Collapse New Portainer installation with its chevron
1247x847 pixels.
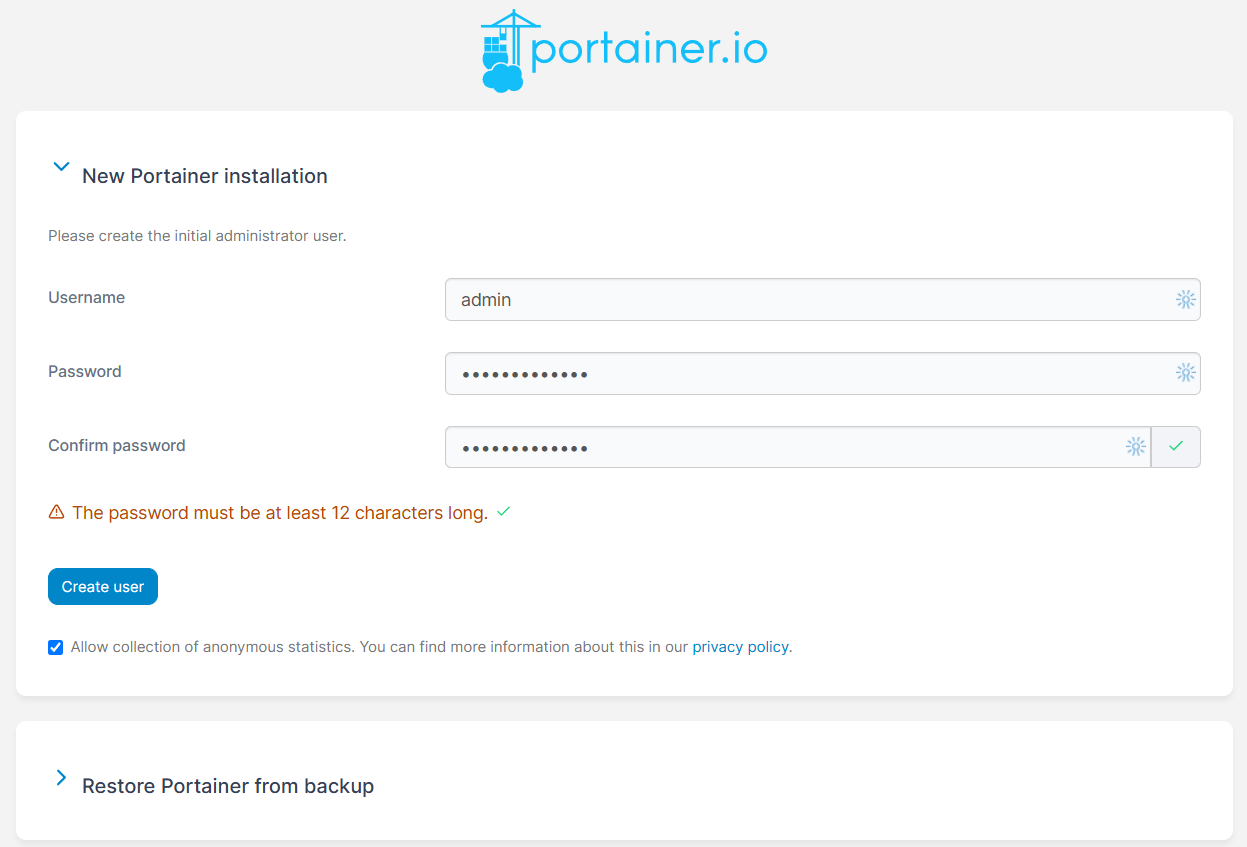61,167
